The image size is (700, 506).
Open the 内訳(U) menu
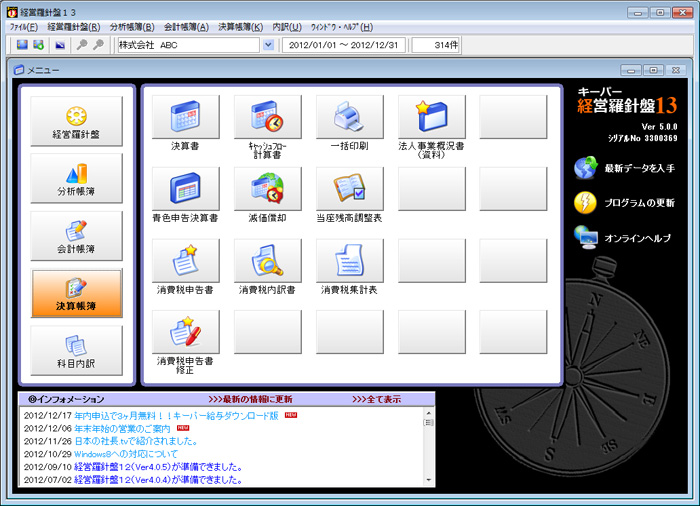[x=287, y=27]
